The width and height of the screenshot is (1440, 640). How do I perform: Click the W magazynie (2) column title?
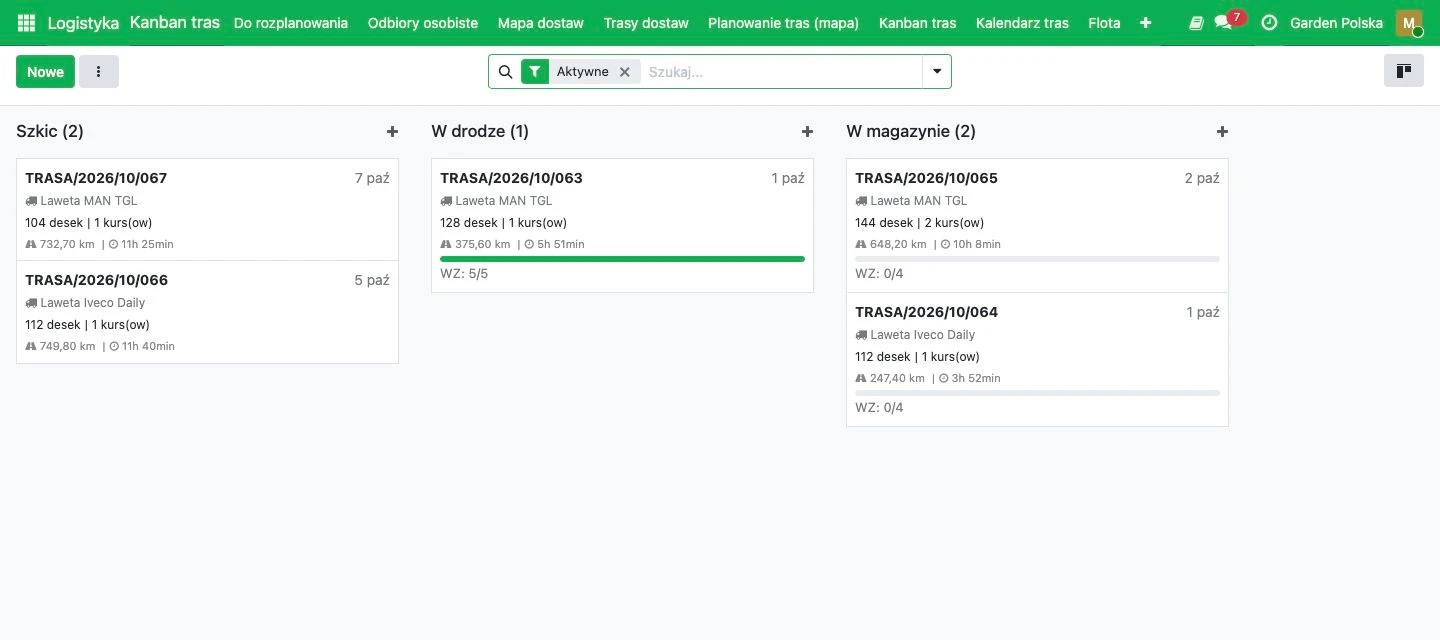pos(911,131)
